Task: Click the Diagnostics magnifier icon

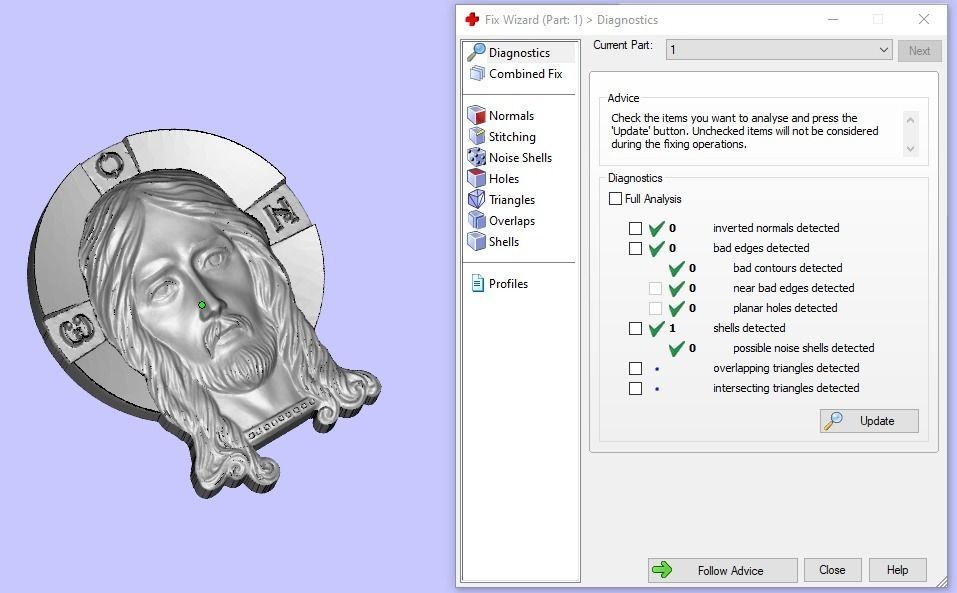Action: click(x=476, y=52)
